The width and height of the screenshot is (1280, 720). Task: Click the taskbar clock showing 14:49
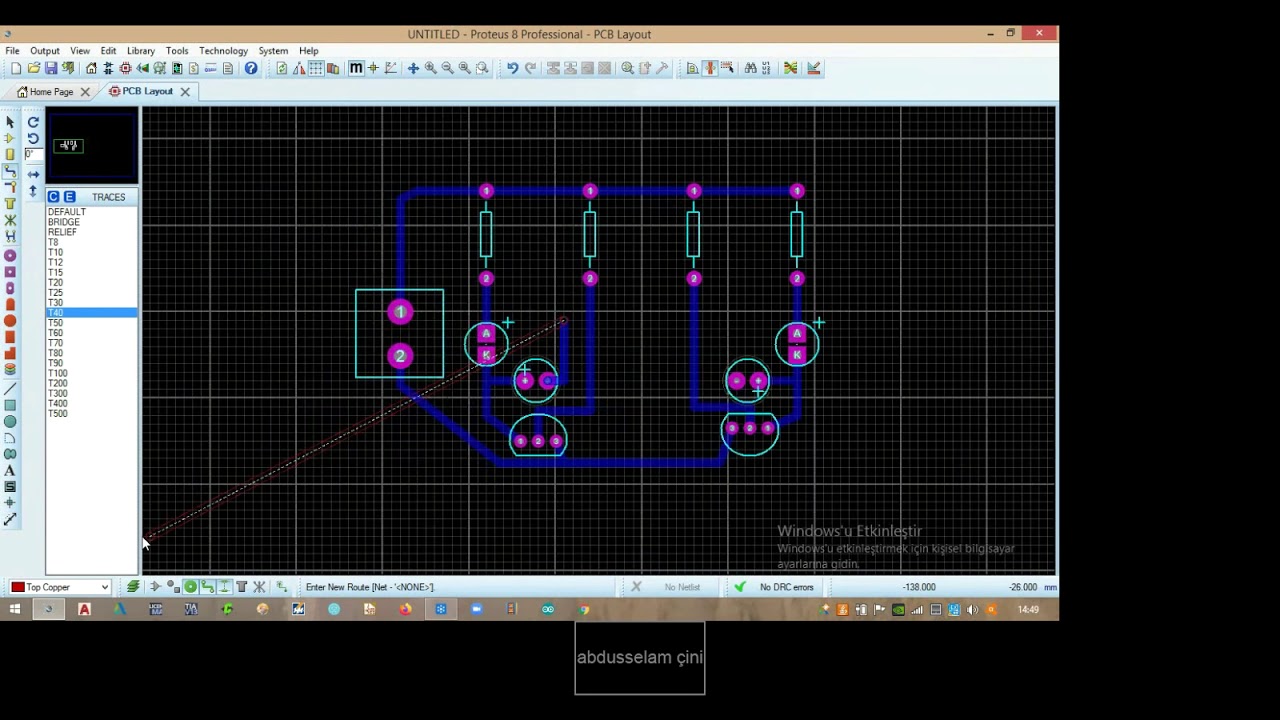click(1028, 609)
